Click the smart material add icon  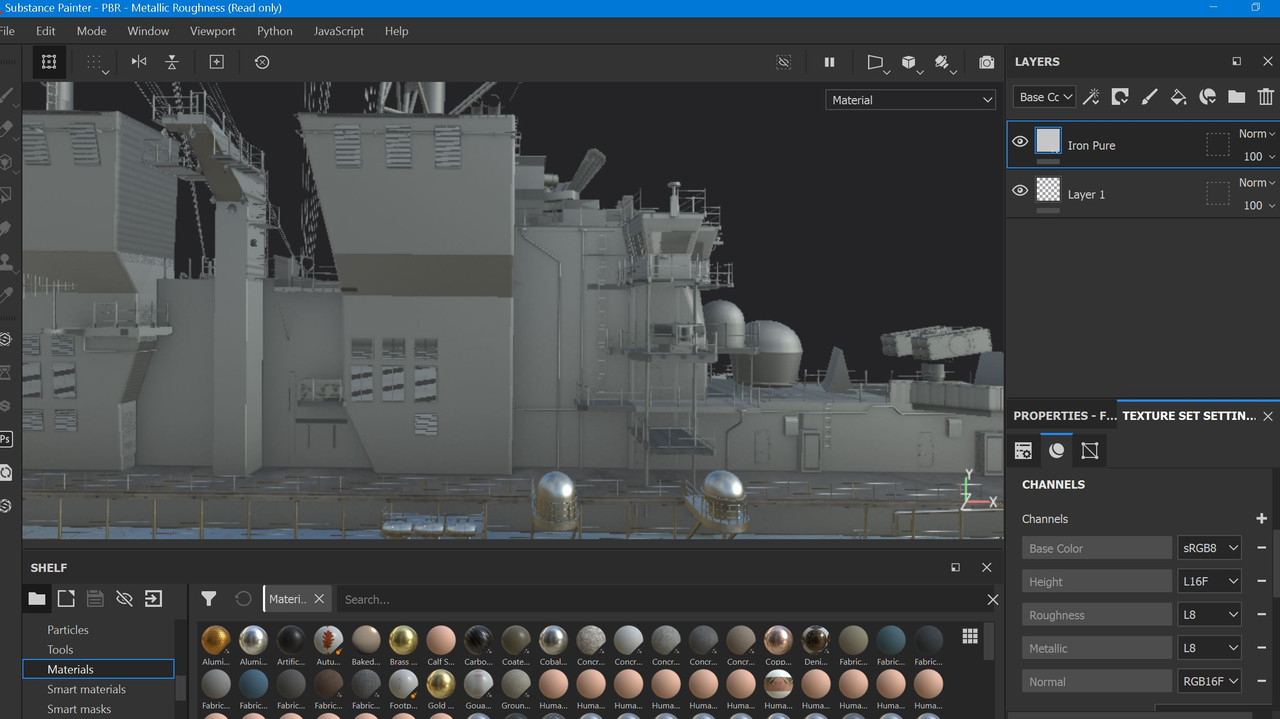(x=1208, y=97)
